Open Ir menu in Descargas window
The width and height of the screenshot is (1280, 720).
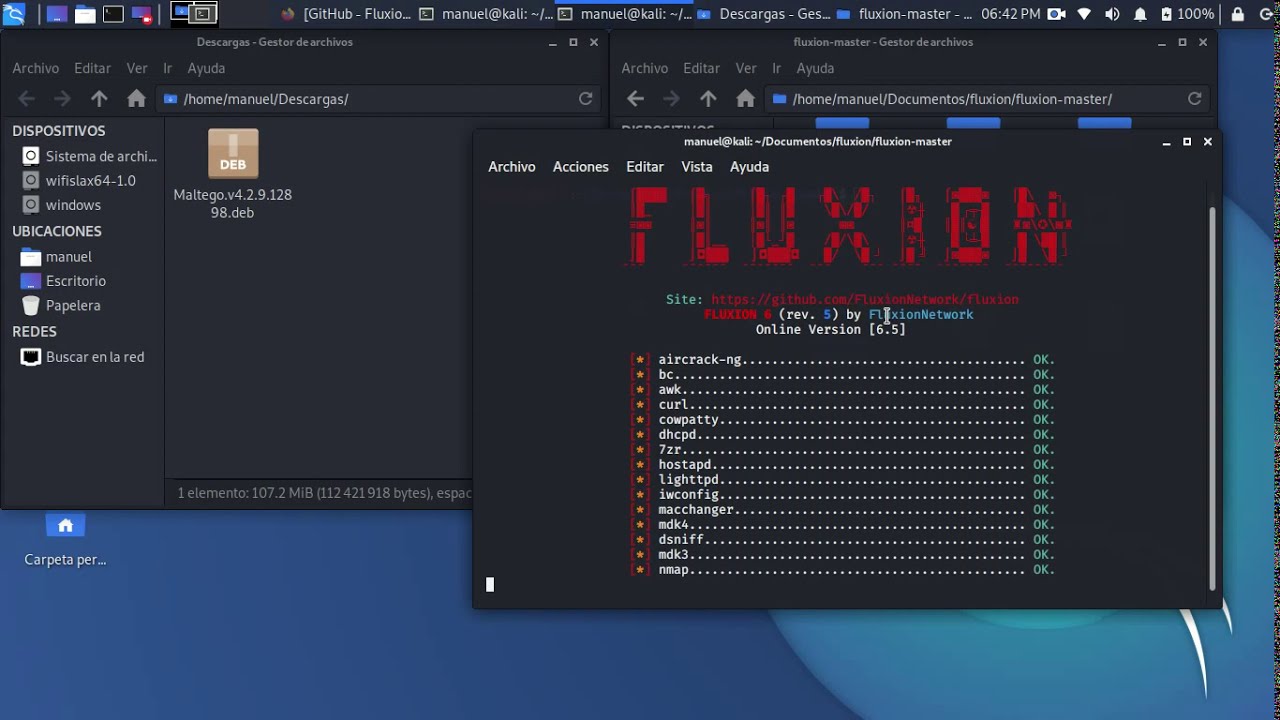(168, 68)
